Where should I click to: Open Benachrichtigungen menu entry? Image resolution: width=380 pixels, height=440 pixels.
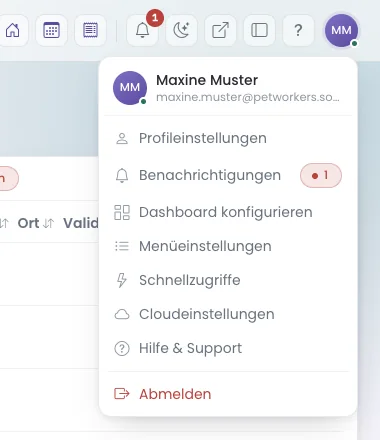[228, 175]
